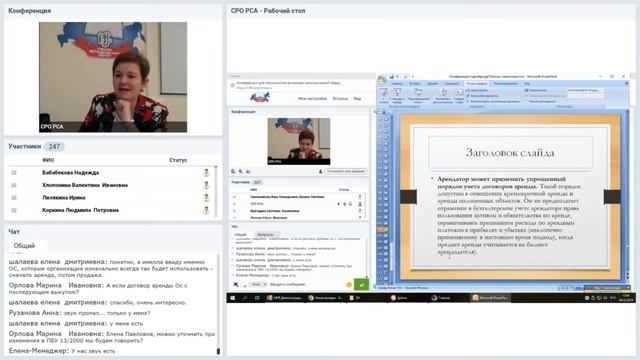The image size is (640, 360).
Task: Click the status icon for Лилякина Ирина
Action: click(206, 198)
